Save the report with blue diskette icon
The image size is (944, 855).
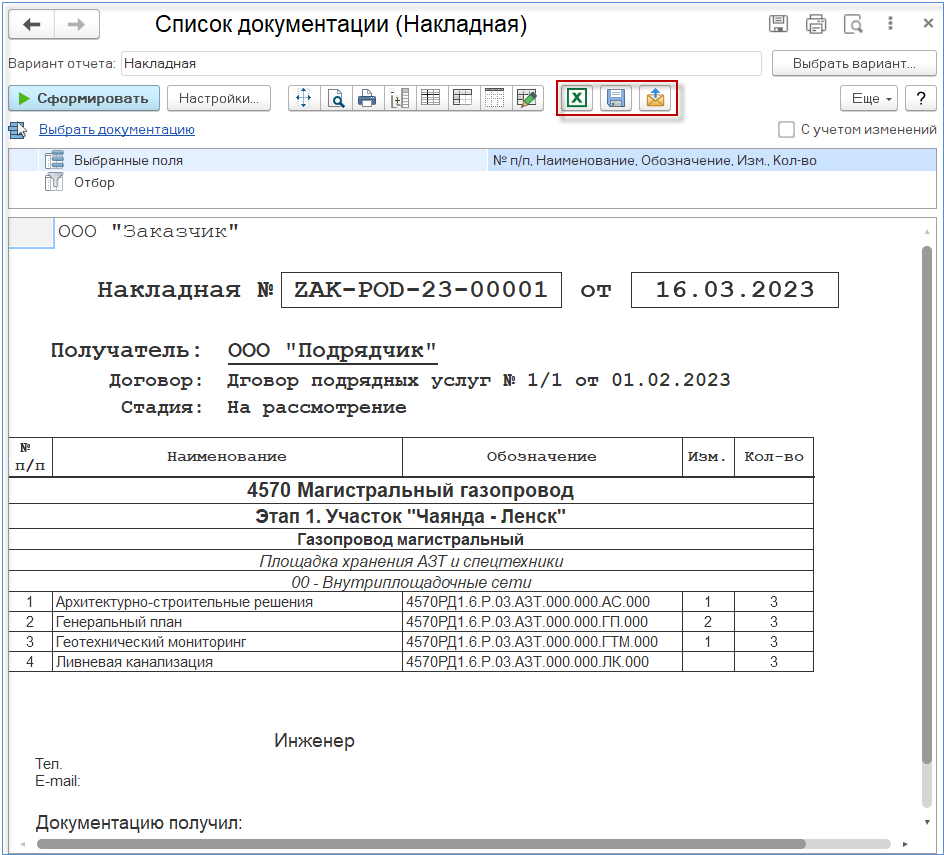pos(616,98)
